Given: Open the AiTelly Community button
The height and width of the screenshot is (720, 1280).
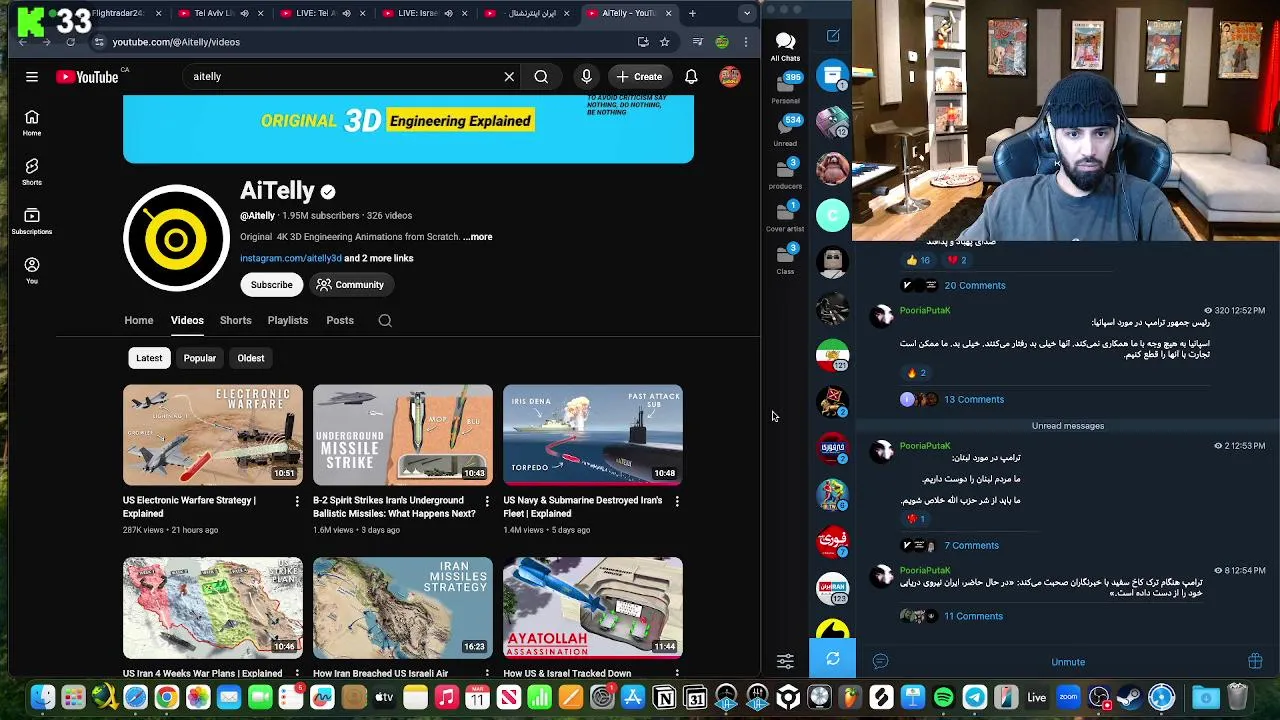Looking at the screenshot, I should [350, 285].
